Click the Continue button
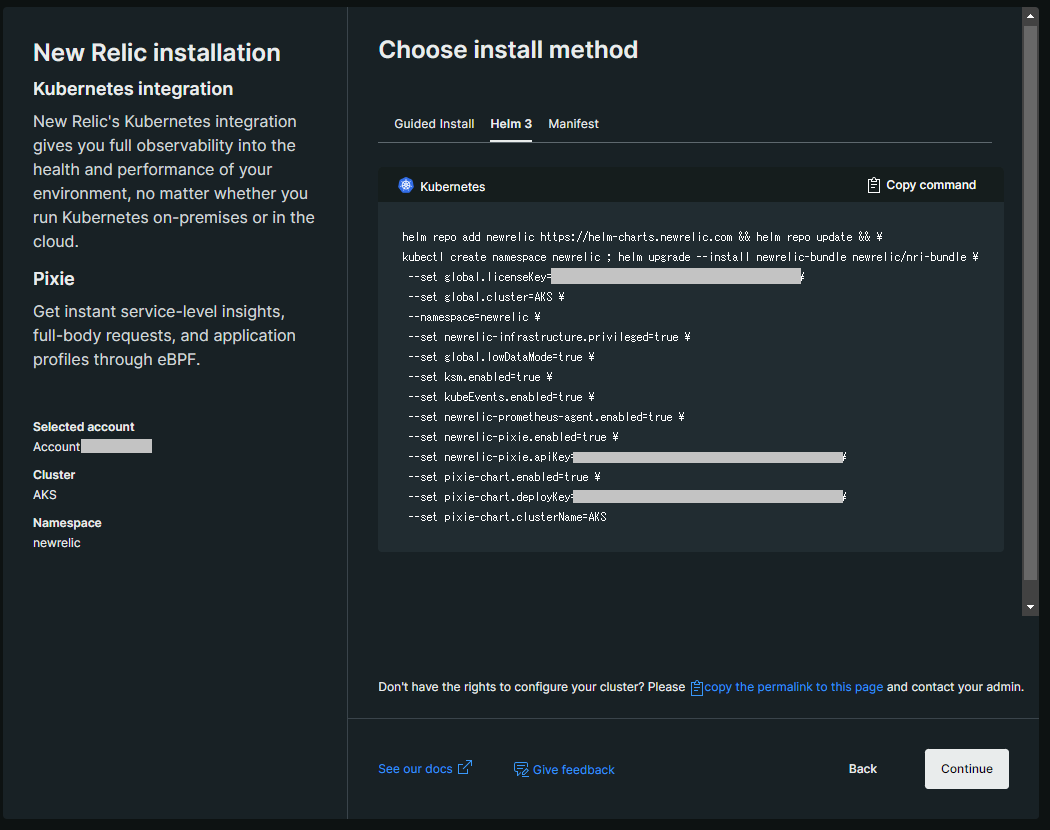 (966, 769)
